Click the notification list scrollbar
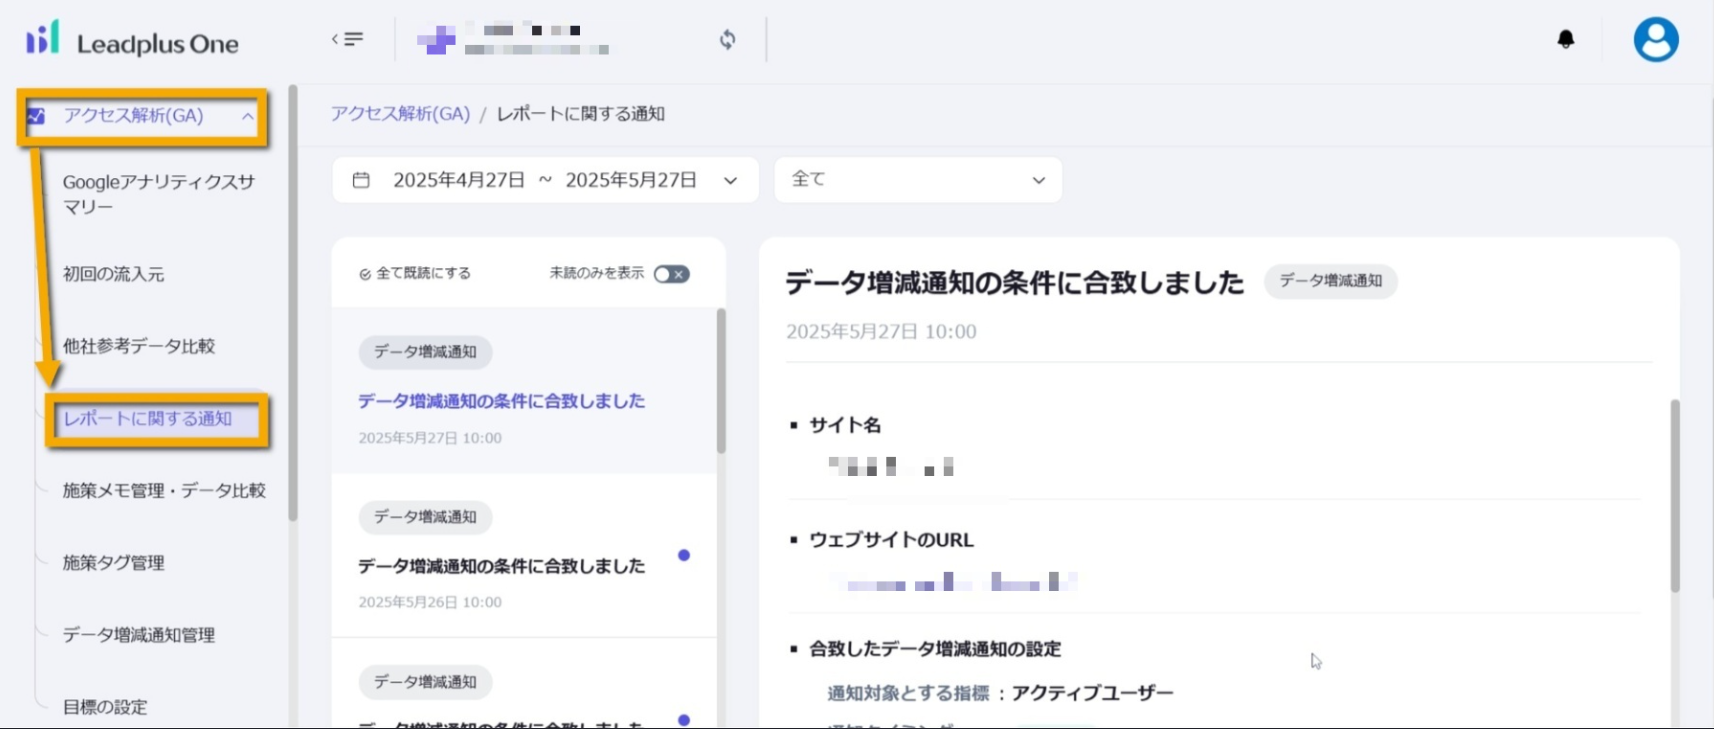 pos(721,380)
